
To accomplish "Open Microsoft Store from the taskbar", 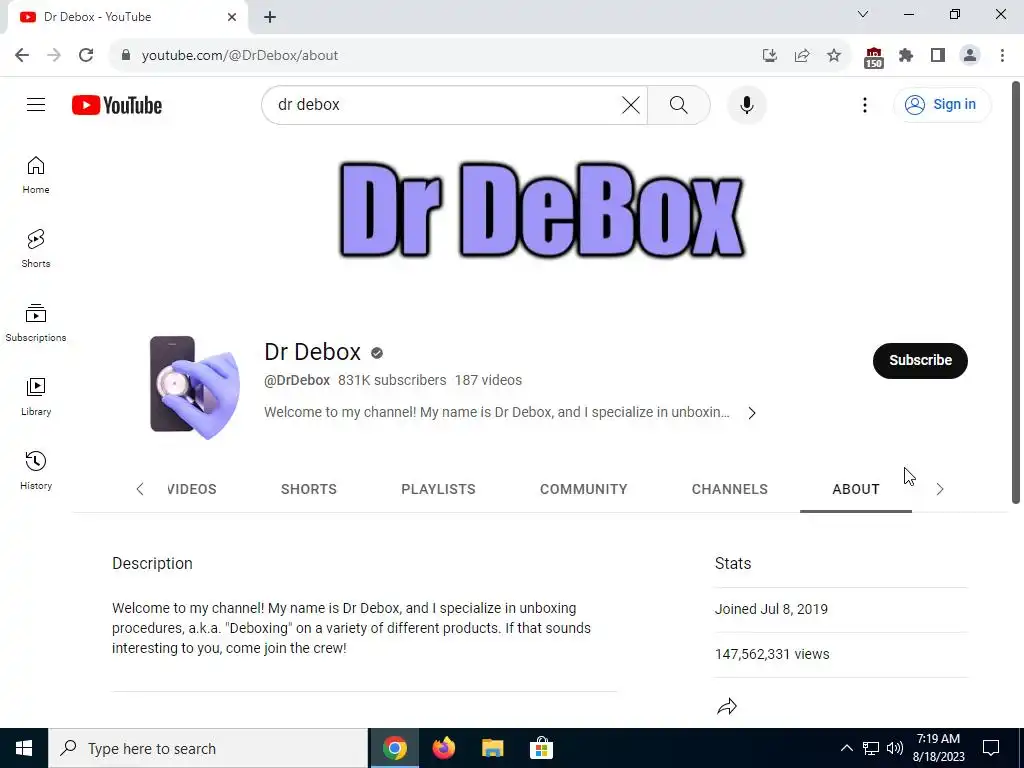I will 541,748.
